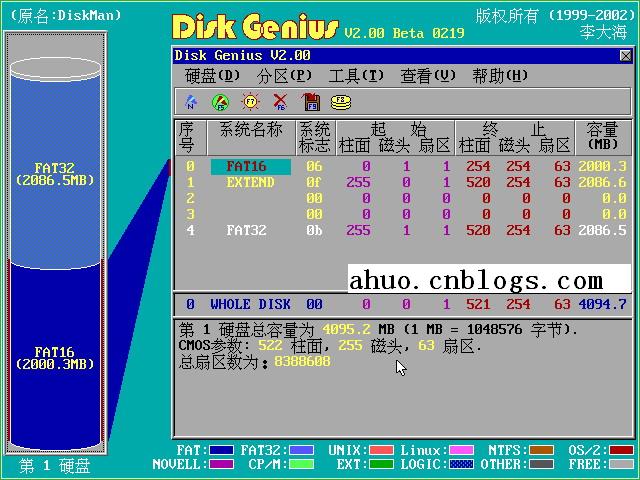The image size is (640, 480).
Task: Click the F6 delete partition red X icon
Action: pos(280,102)
